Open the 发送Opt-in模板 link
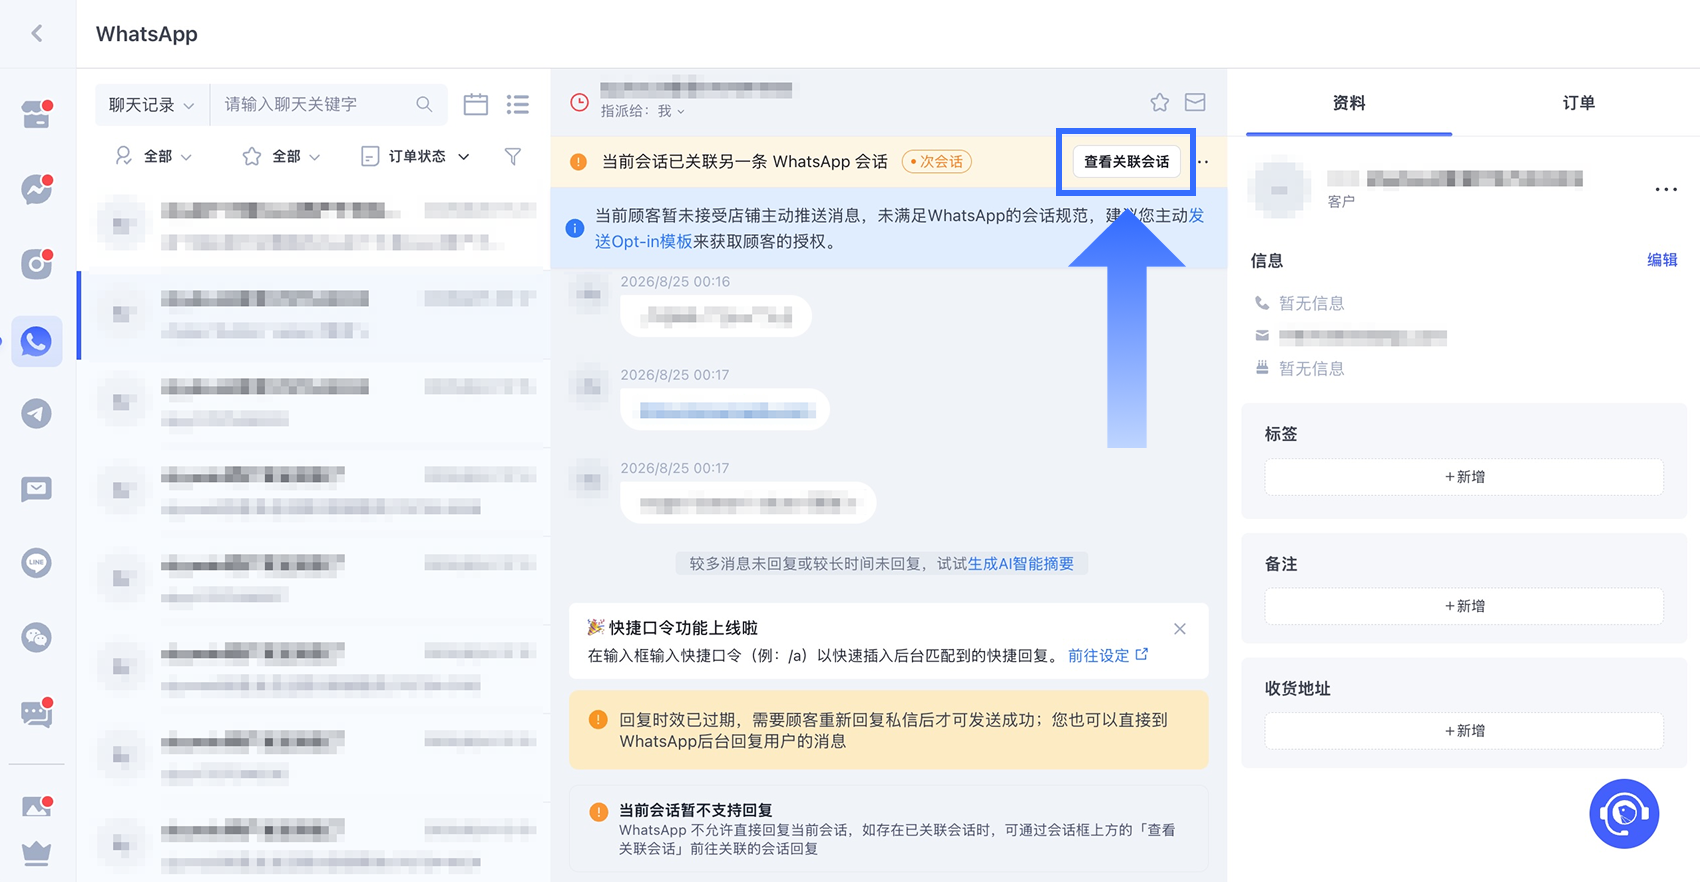The width and height of the screenshot is (1700, 882). (x=642, y=242)
